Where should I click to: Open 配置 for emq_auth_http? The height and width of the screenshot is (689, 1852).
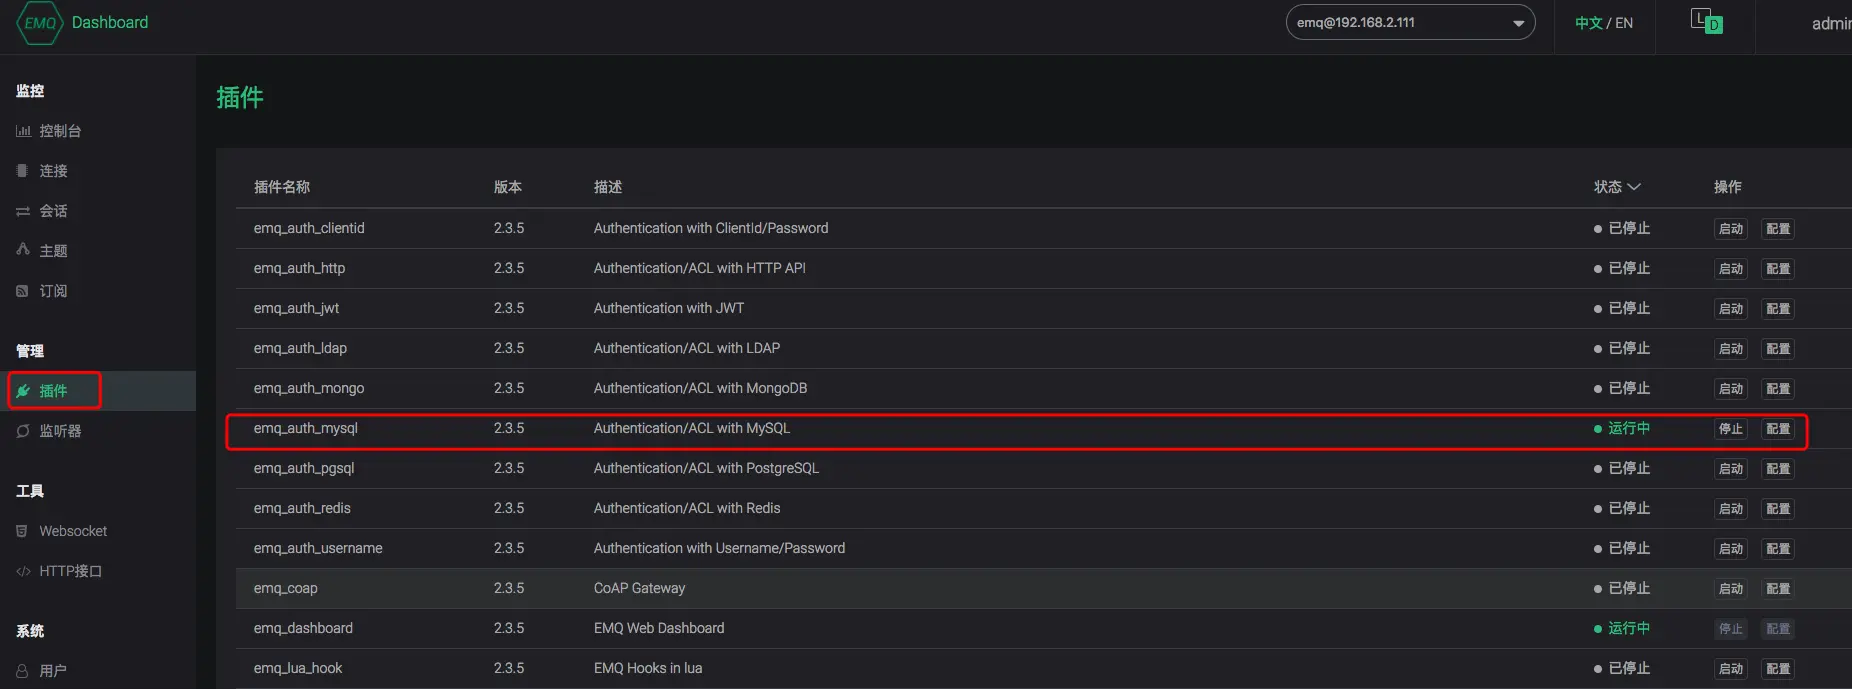pyautogui.click(x=1777, y=269)
